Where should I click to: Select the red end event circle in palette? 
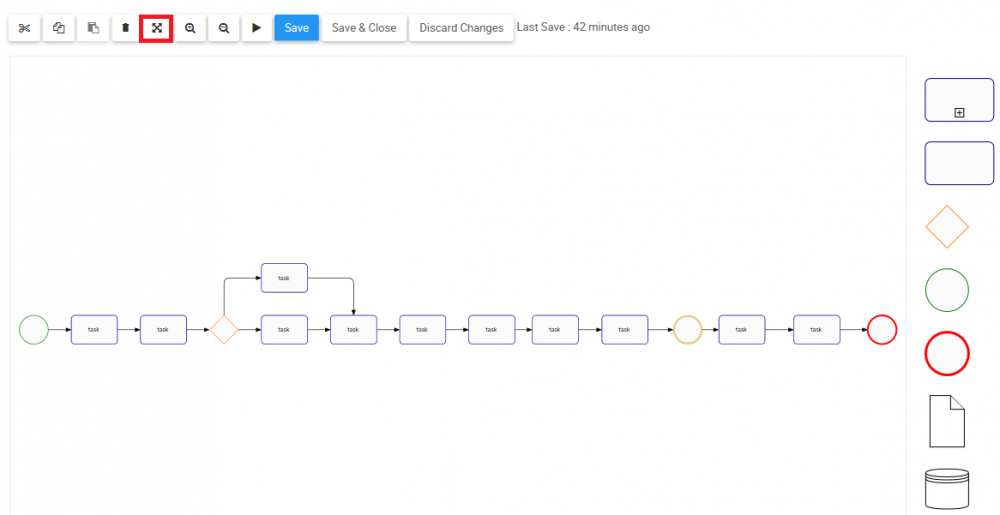click(x=947, y=353)
